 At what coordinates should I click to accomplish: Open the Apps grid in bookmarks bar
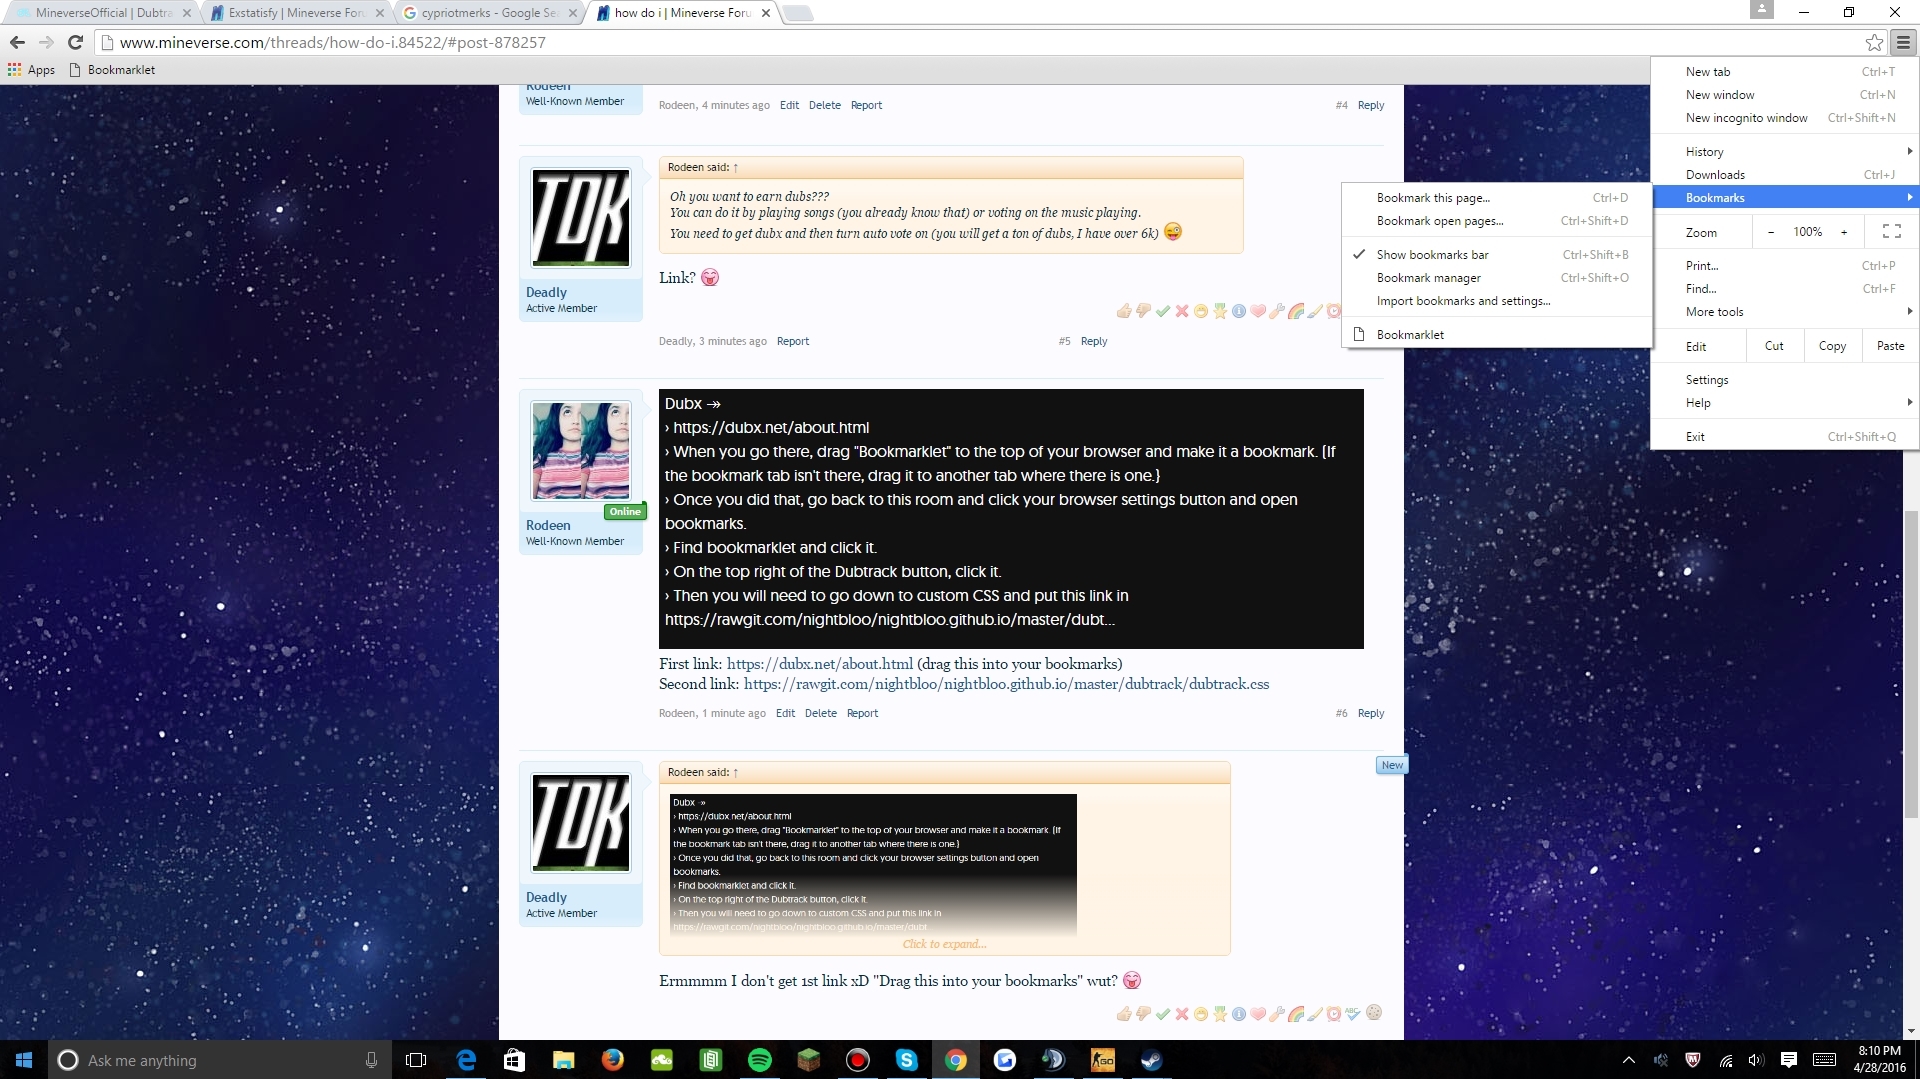click(x=31, y=70)
